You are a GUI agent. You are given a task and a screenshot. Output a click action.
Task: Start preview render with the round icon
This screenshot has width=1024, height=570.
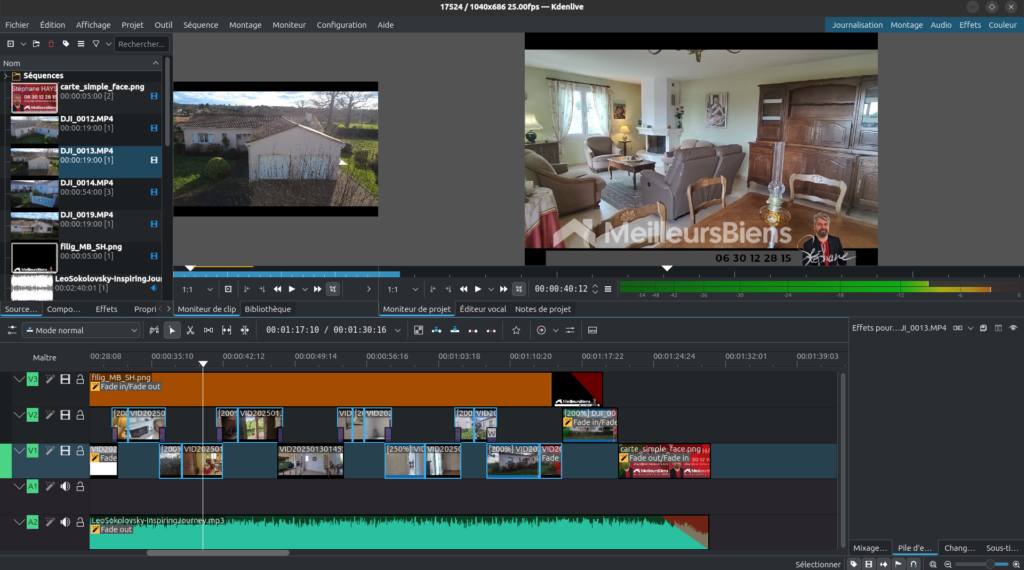coord(541,330)
